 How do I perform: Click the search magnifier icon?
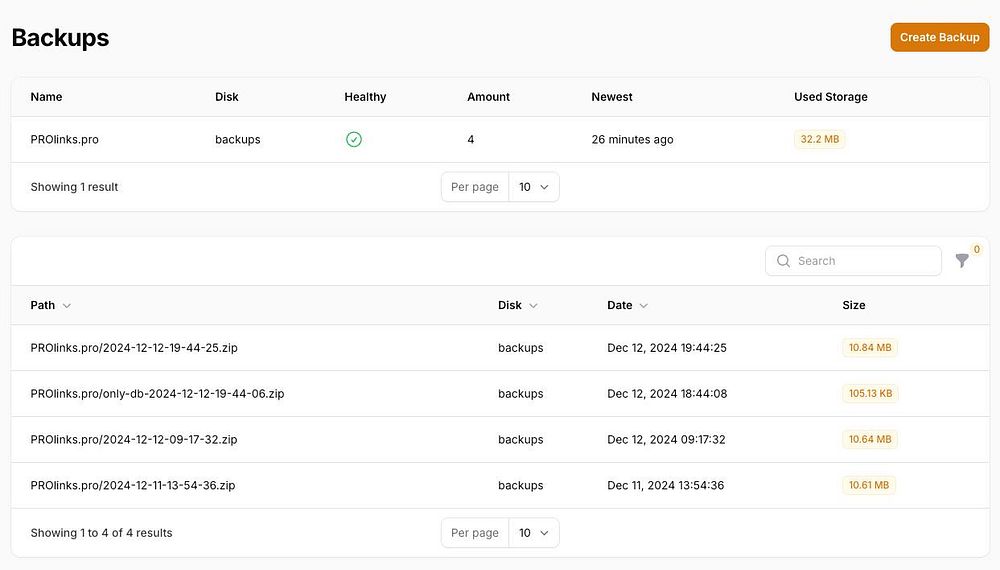pos(783,261)
